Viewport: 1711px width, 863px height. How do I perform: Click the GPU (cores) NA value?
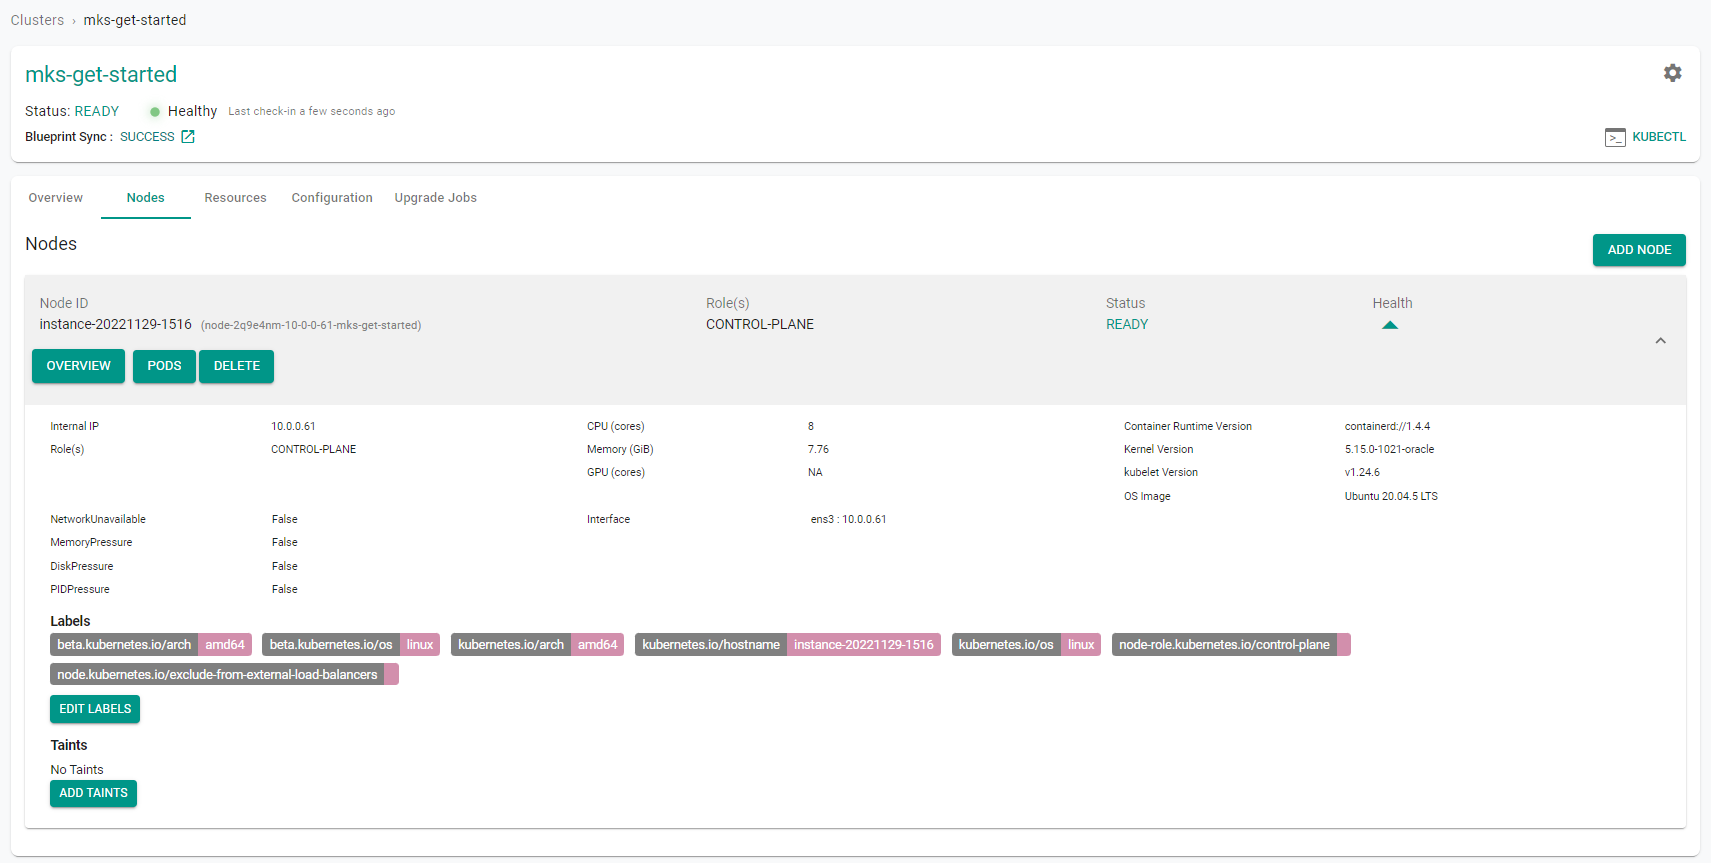pos(815,473)
